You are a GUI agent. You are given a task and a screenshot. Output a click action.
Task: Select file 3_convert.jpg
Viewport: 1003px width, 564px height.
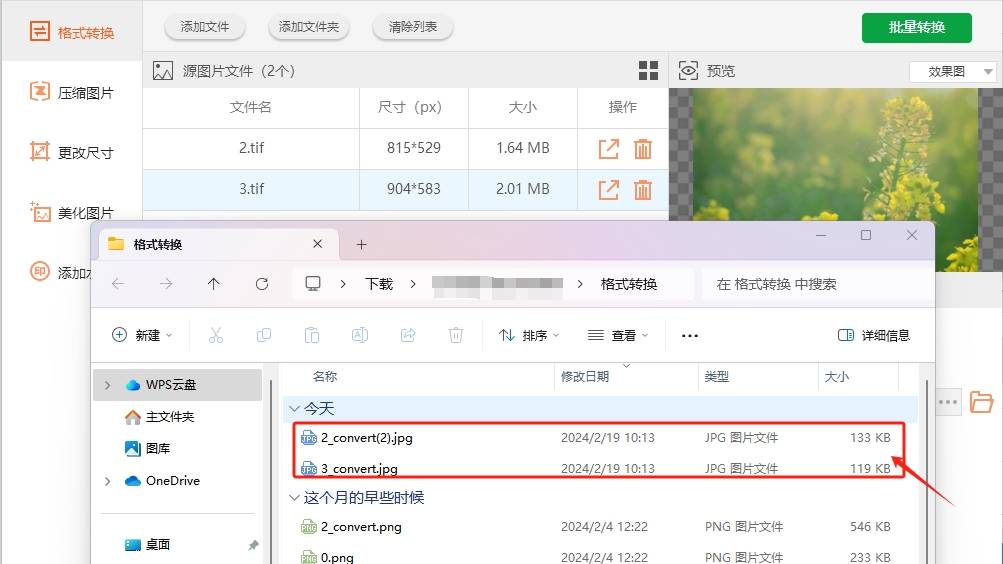(359, 469)
